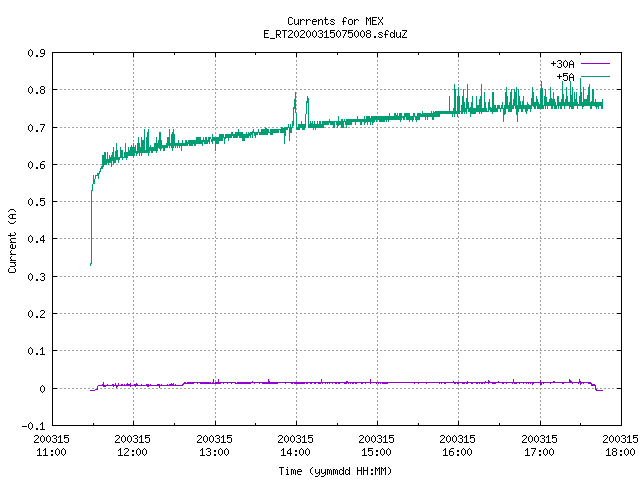The image size is (640, 480).
Task: Click the 13:00 x-axis time label
Action: [x=214, y=452]
